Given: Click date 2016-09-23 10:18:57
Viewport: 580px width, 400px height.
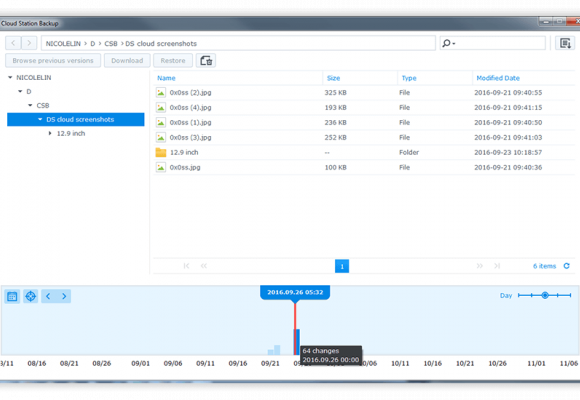Looking at the screenshot, I should pyautogui.click(x=508, y=152).
